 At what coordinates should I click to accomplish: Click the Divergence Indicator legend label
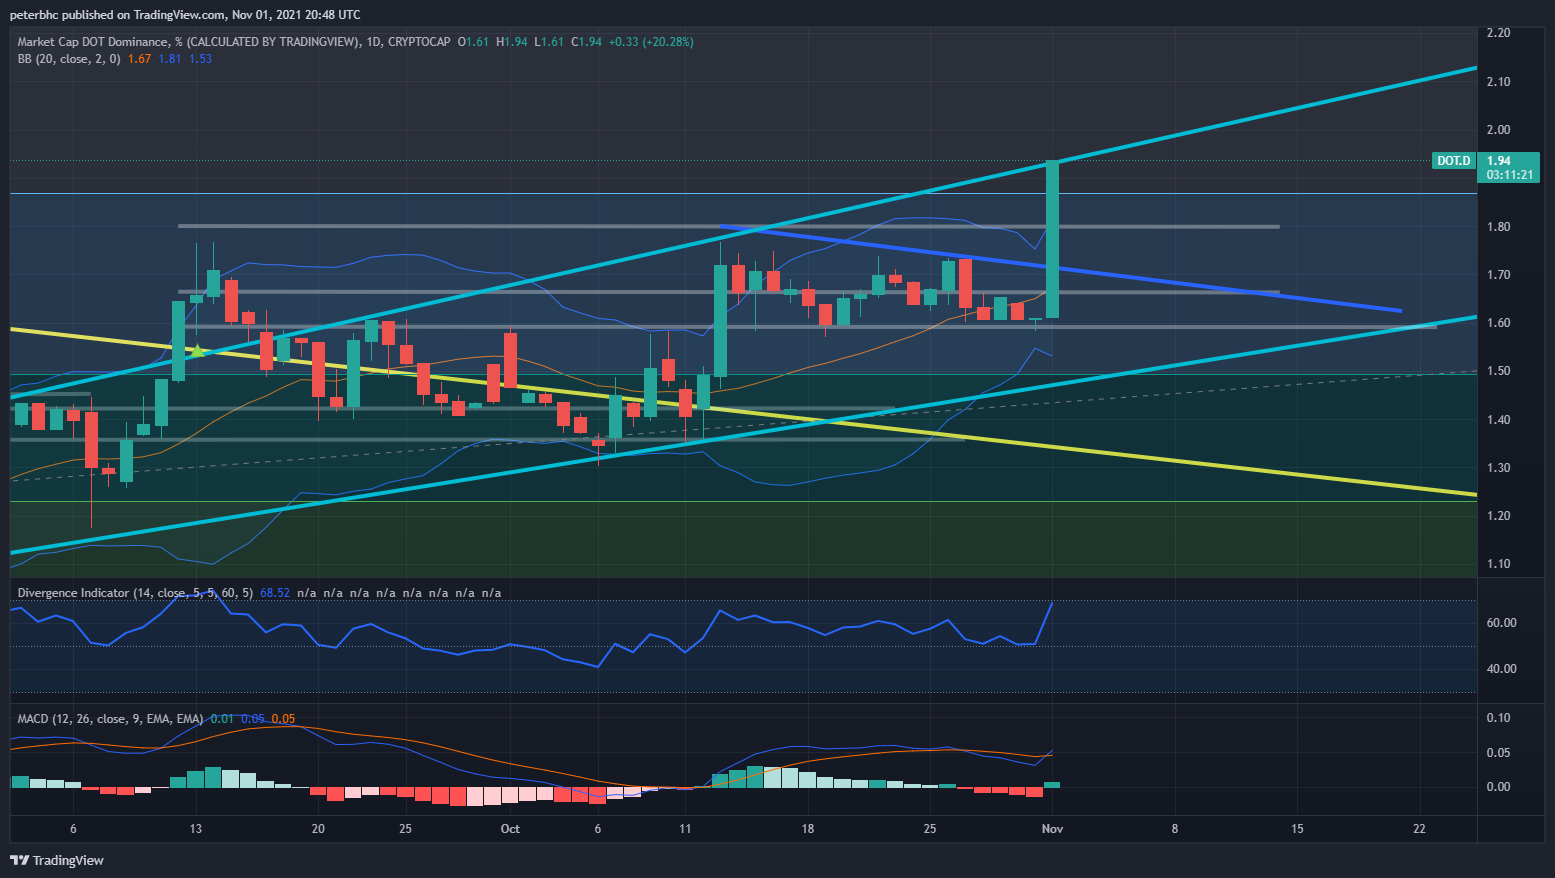pyautogui.click(x=135, y=593)
